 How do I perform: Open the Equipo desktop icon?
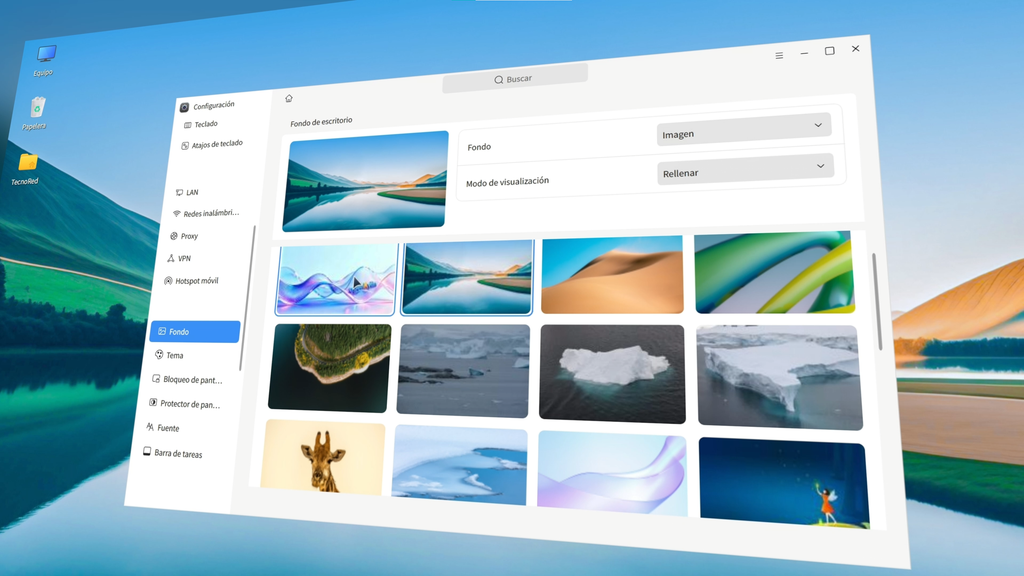pos(45,61)
